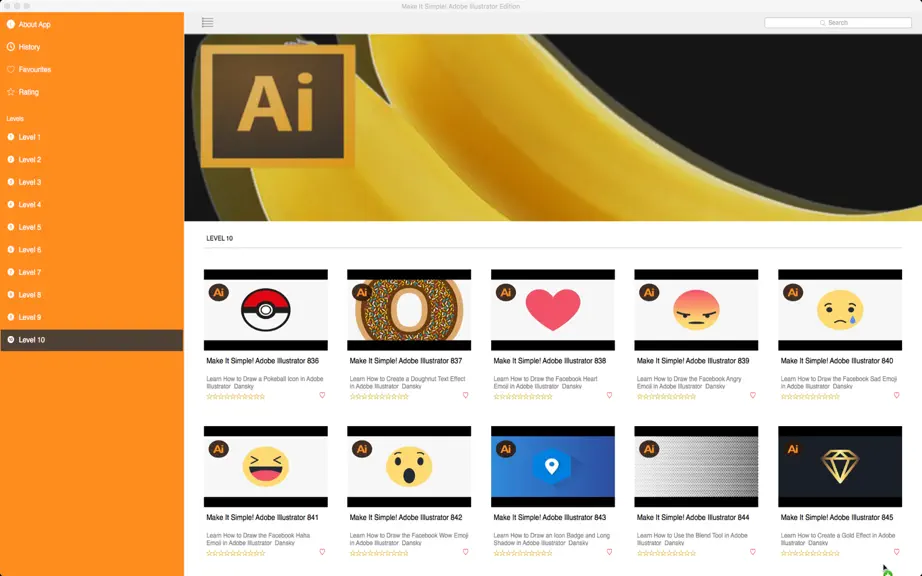Click the Search field in the toolbar
The width and height of the screenshot is (922, 576).
coord(838,22)
